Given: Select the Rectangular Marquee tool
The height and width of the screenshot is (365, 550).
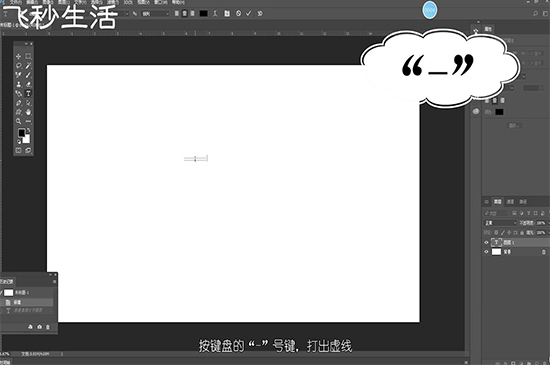Looking at the screenshot, I should click(x=28, y=56).
